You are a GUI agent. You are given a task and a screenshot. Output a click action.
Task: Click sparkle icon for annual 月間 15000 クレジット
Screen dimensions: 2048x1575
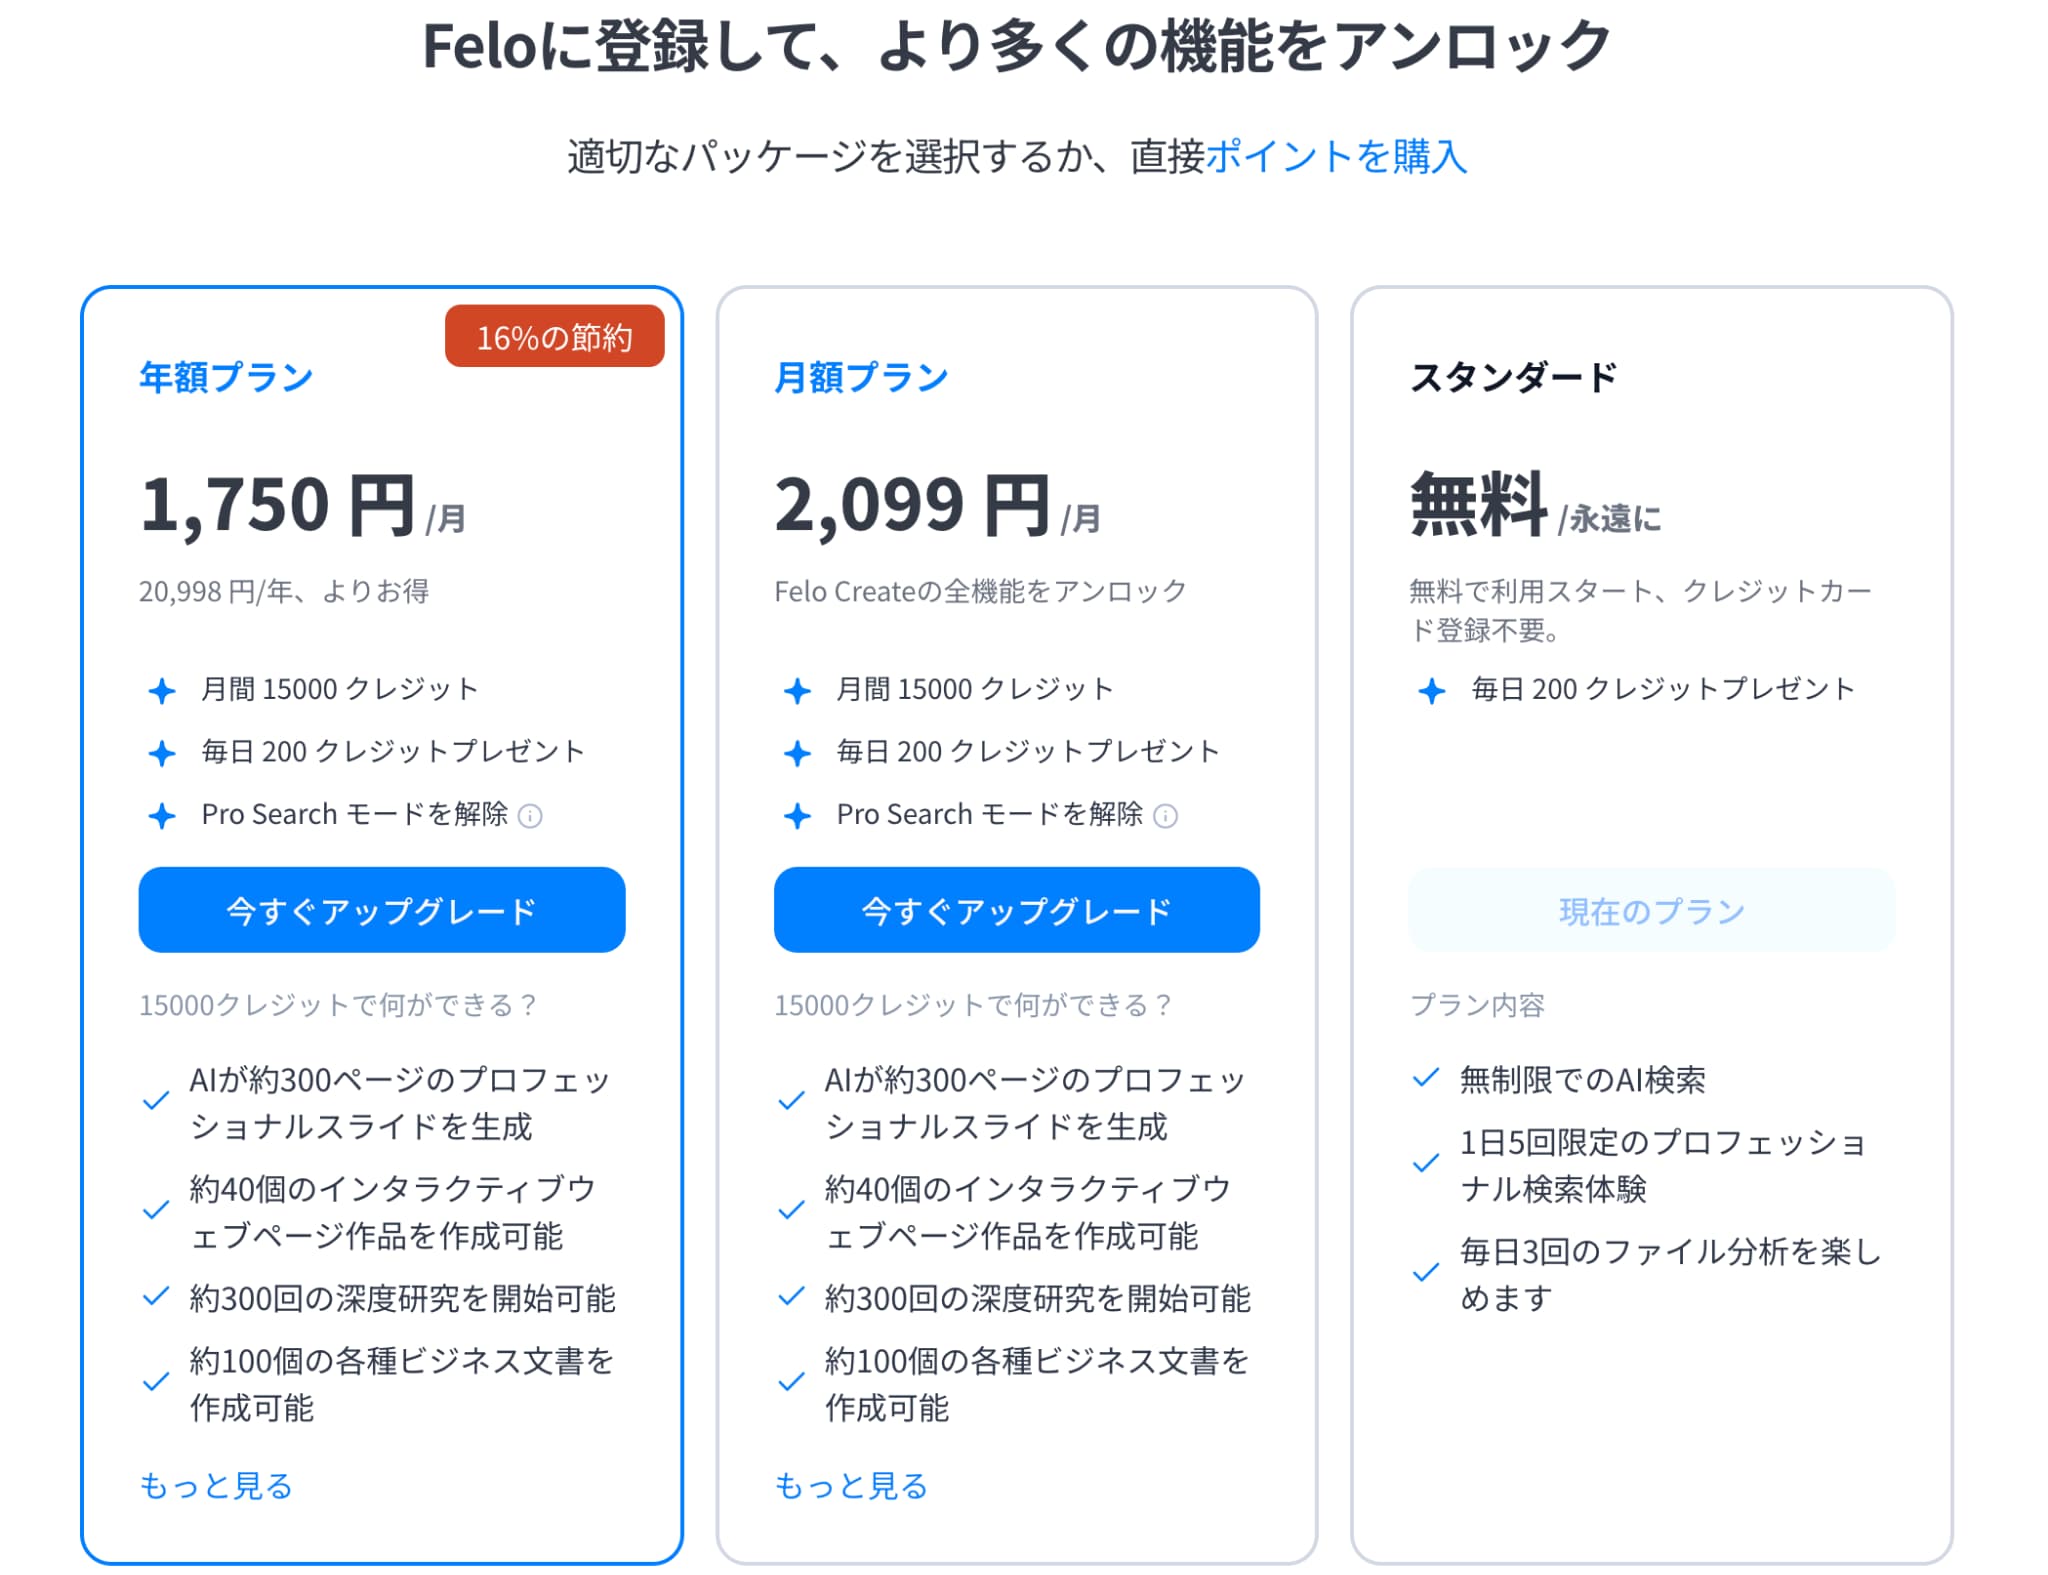pos(162,690)
